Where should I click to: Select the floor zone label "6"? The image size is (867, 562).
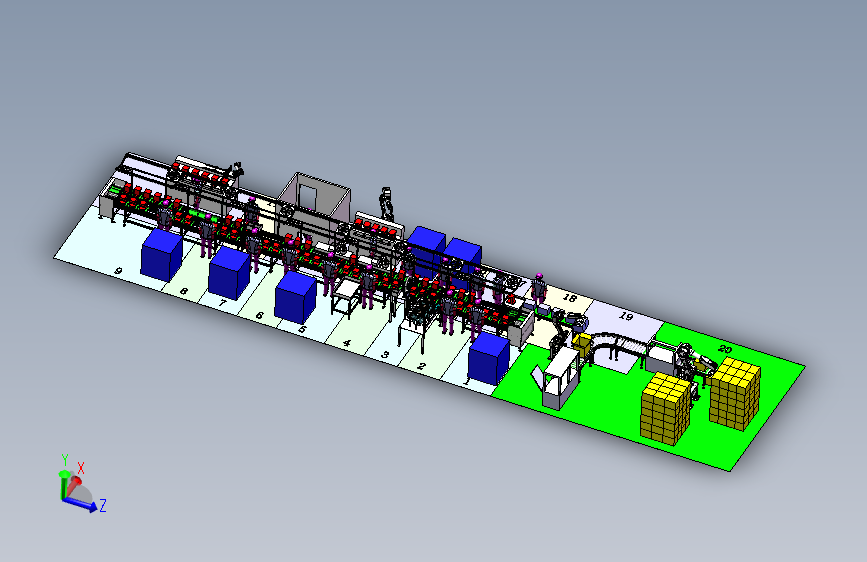tap(259, 316)
